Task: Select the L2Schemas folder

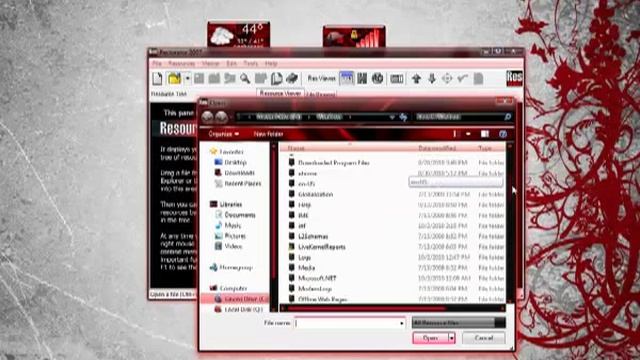Action: point(313,237)
